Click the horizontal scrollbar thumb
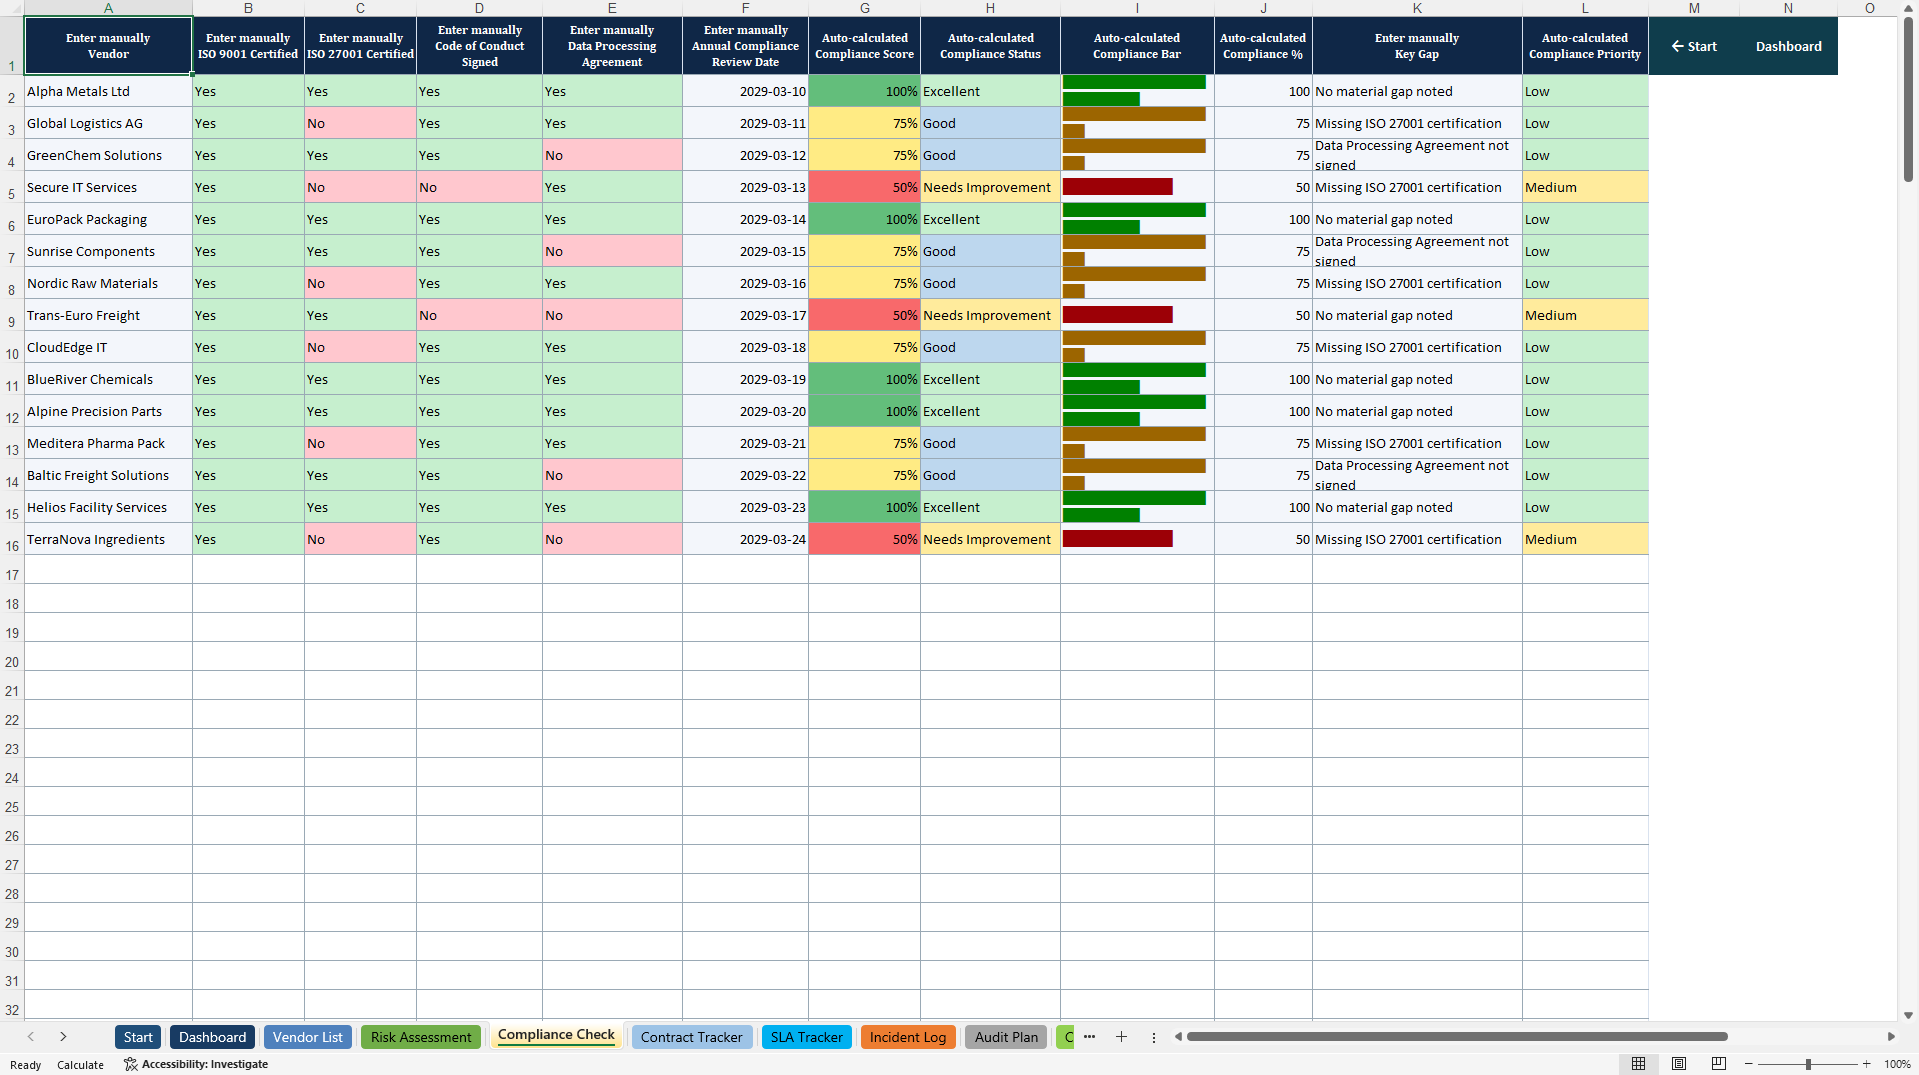 tap(1457, 1037)
